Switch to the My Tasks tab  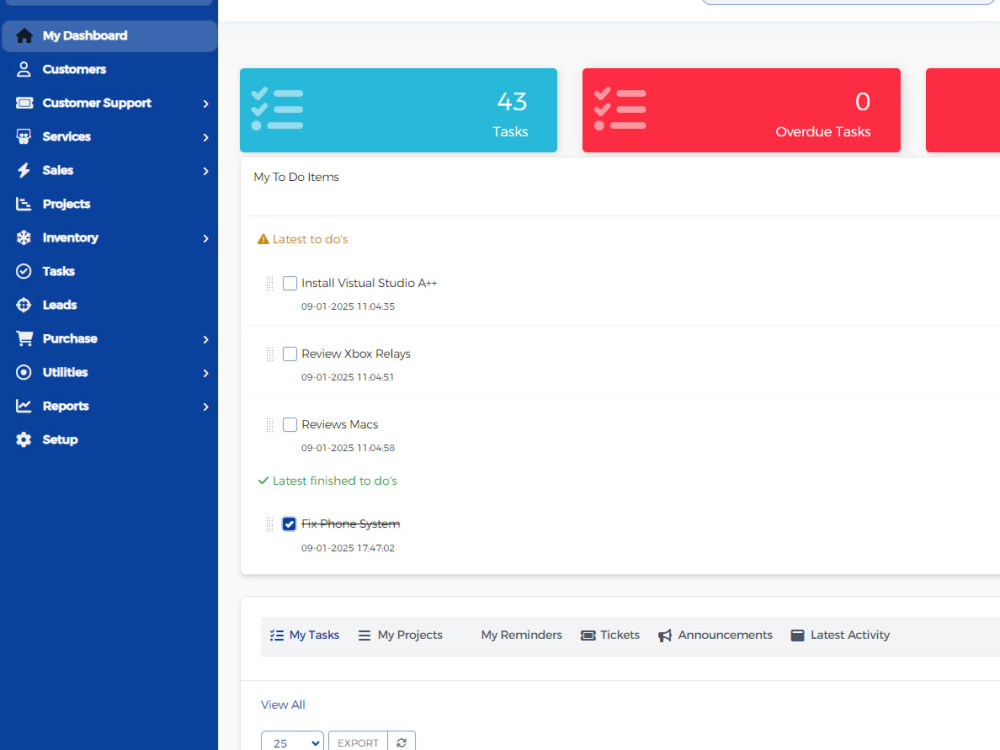[304, 635]
